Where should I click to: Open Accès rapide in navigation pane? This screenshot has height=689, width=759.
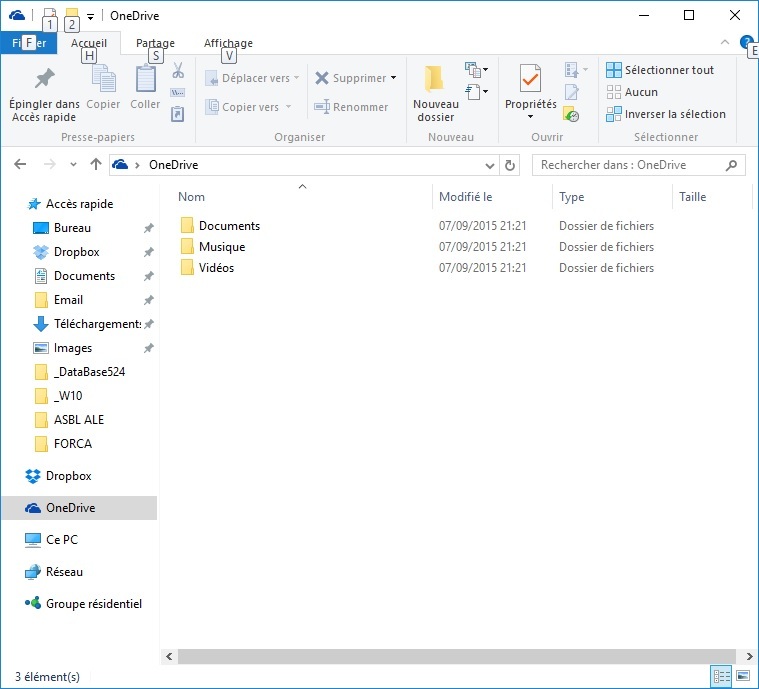[x=79, y=204]
